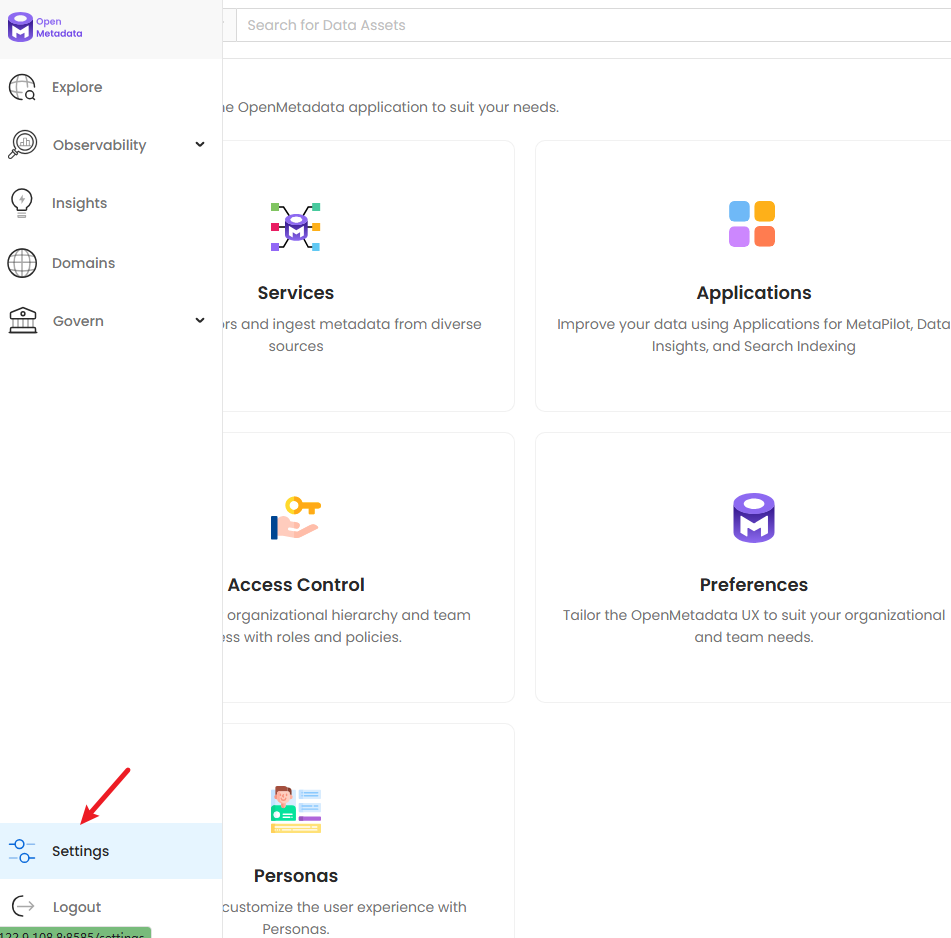
Task: Open the Applications settings heading
Action: click(x=754, y=293)
